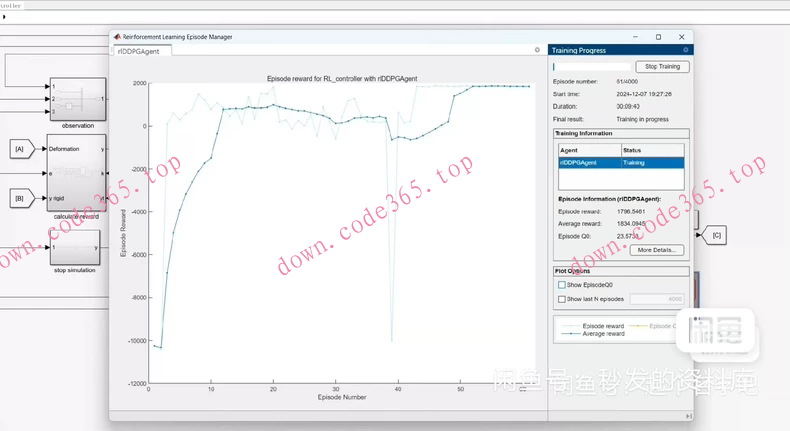Select rlDDPGAgent row in Training Information table

[621, 162]
